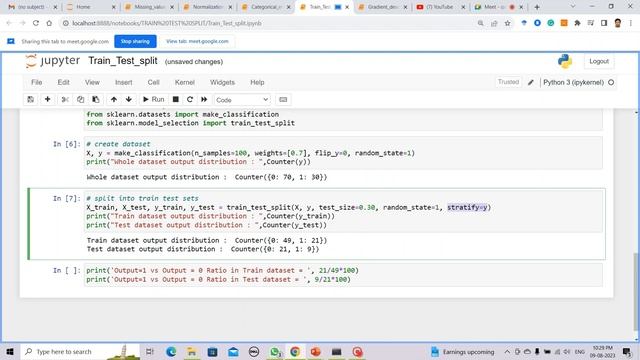View tab meet.google.com

(x=197, y=41)
